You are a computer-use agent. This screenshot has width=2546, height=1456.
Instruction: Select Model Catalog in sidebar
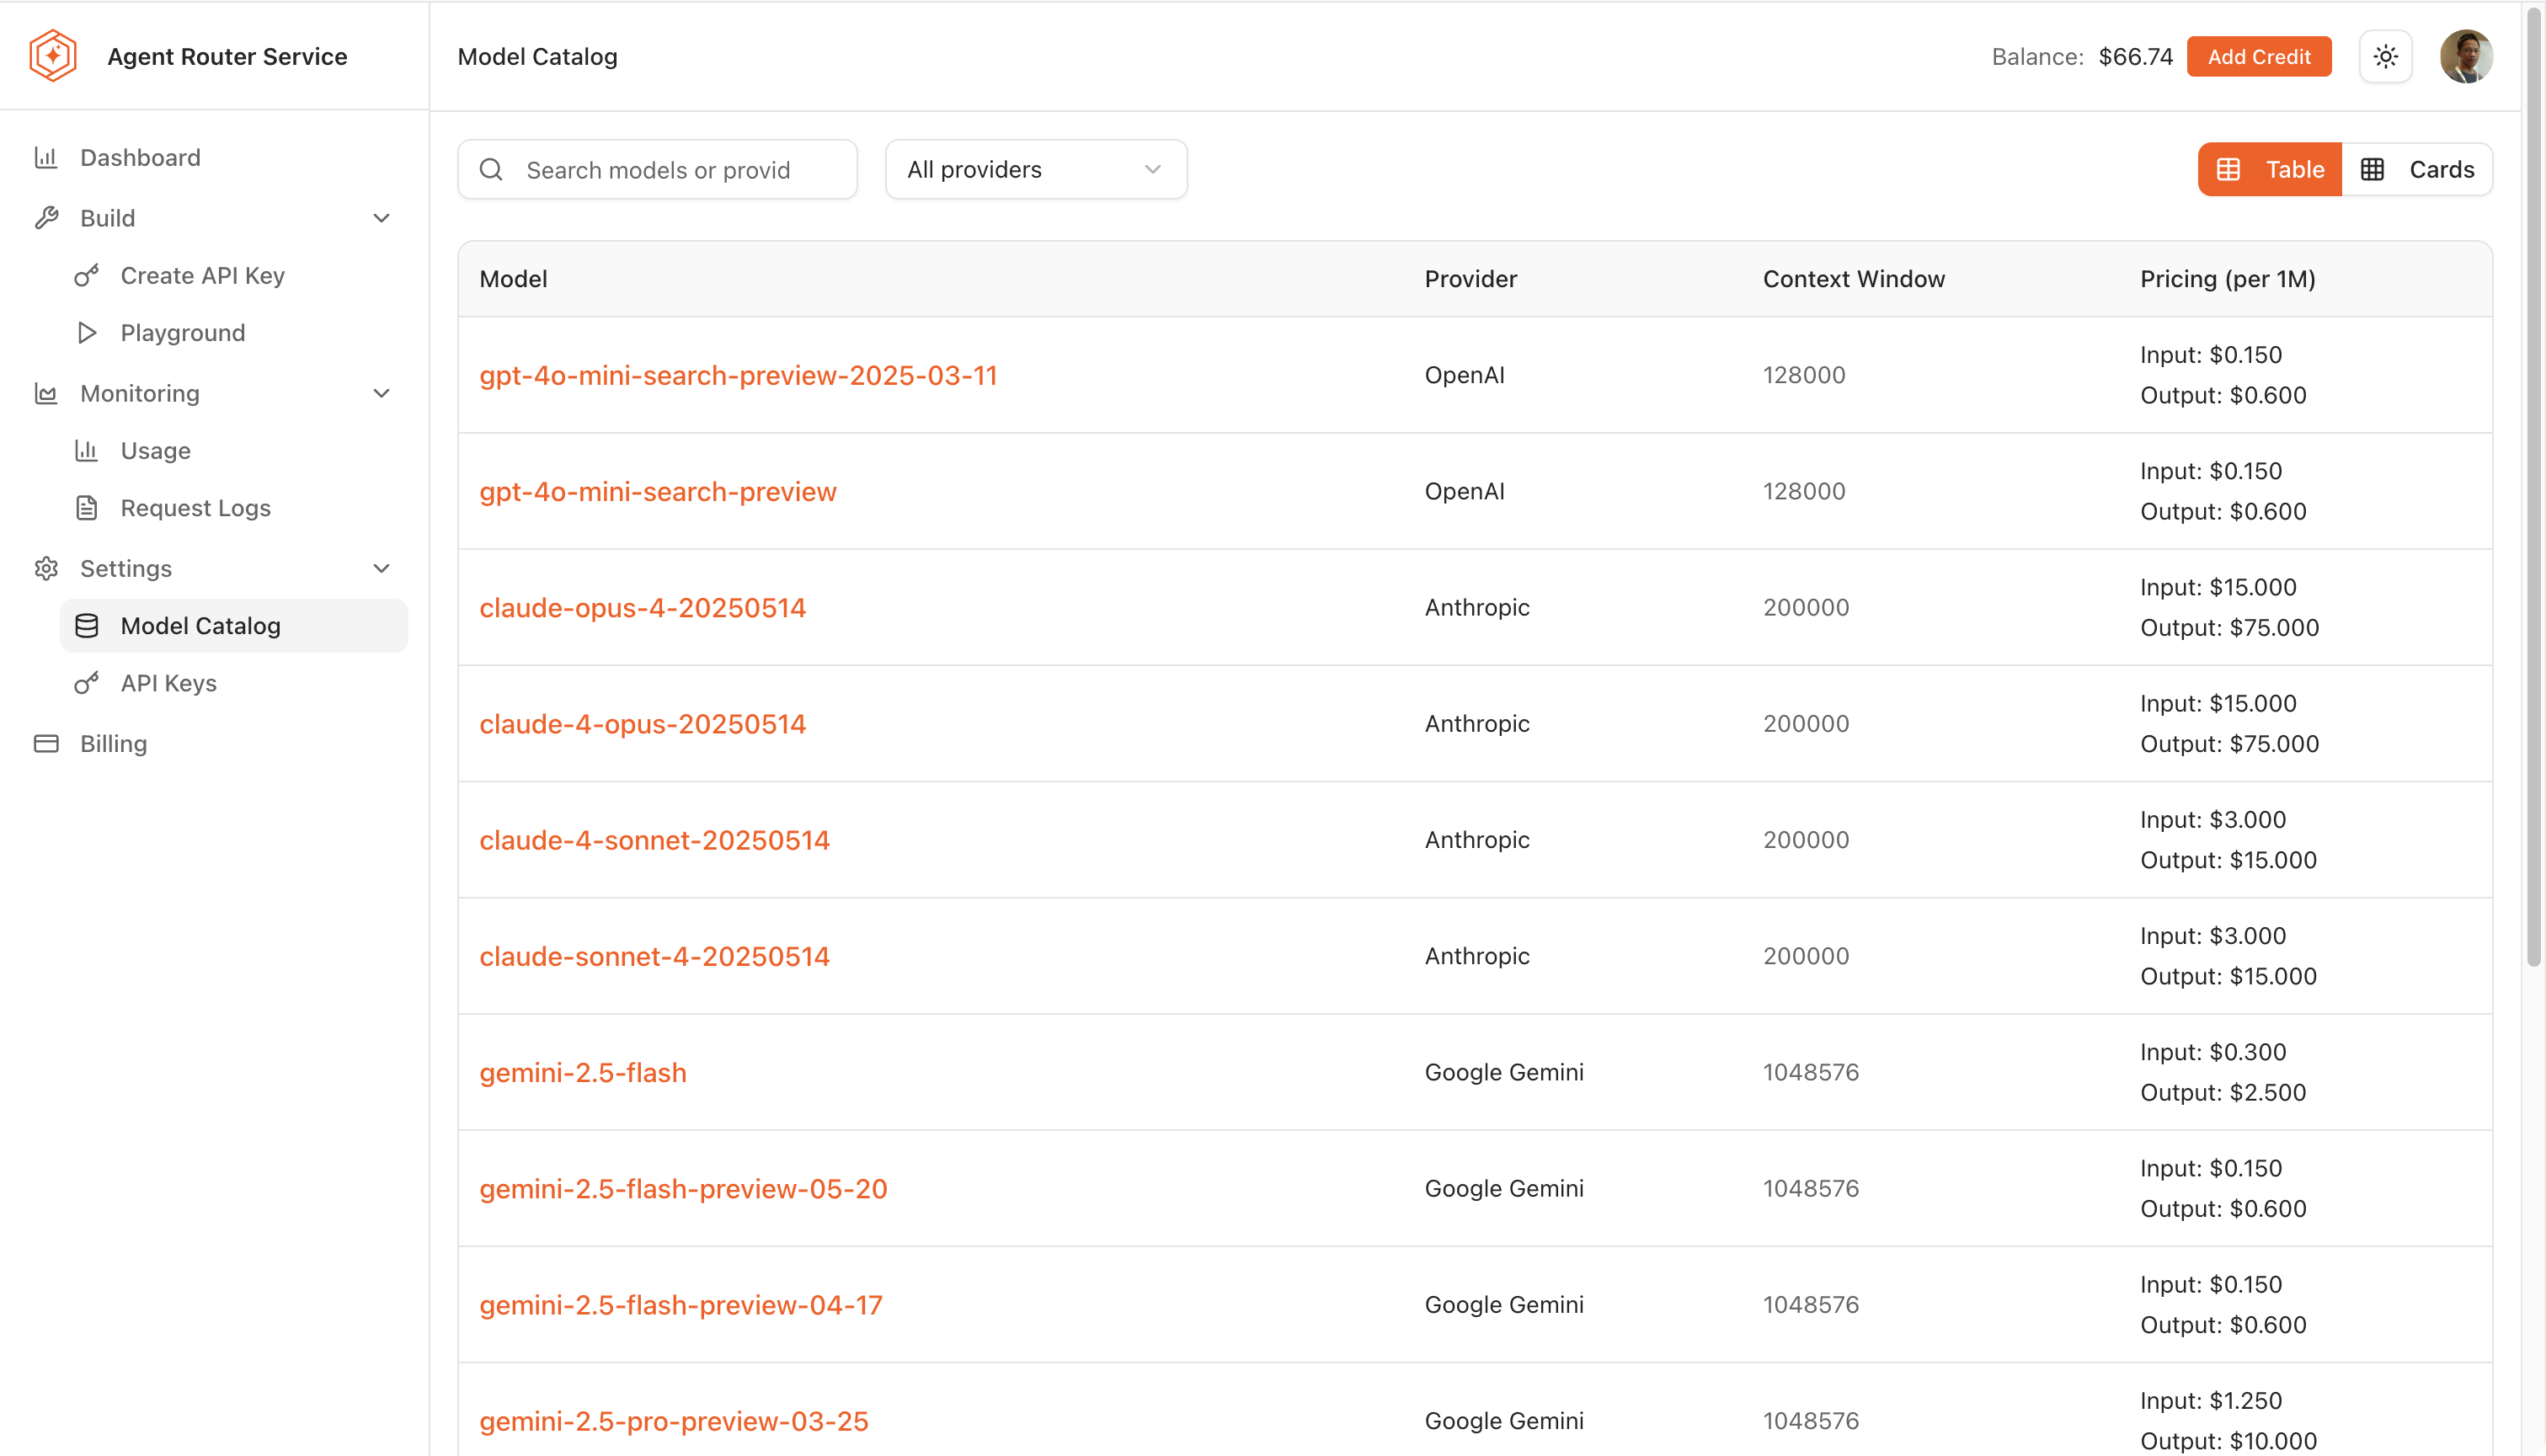point(200,626)
